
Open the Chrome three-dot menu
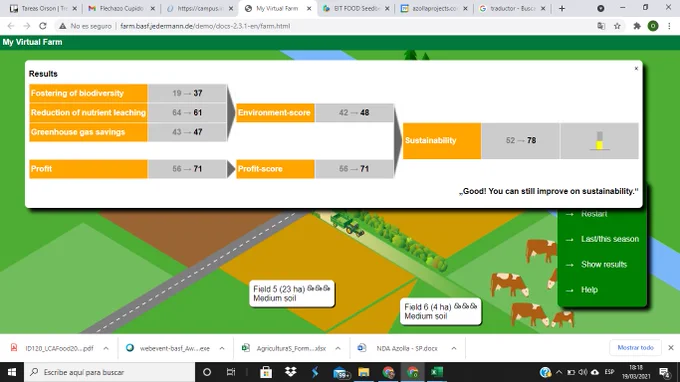tap(669, 26)
